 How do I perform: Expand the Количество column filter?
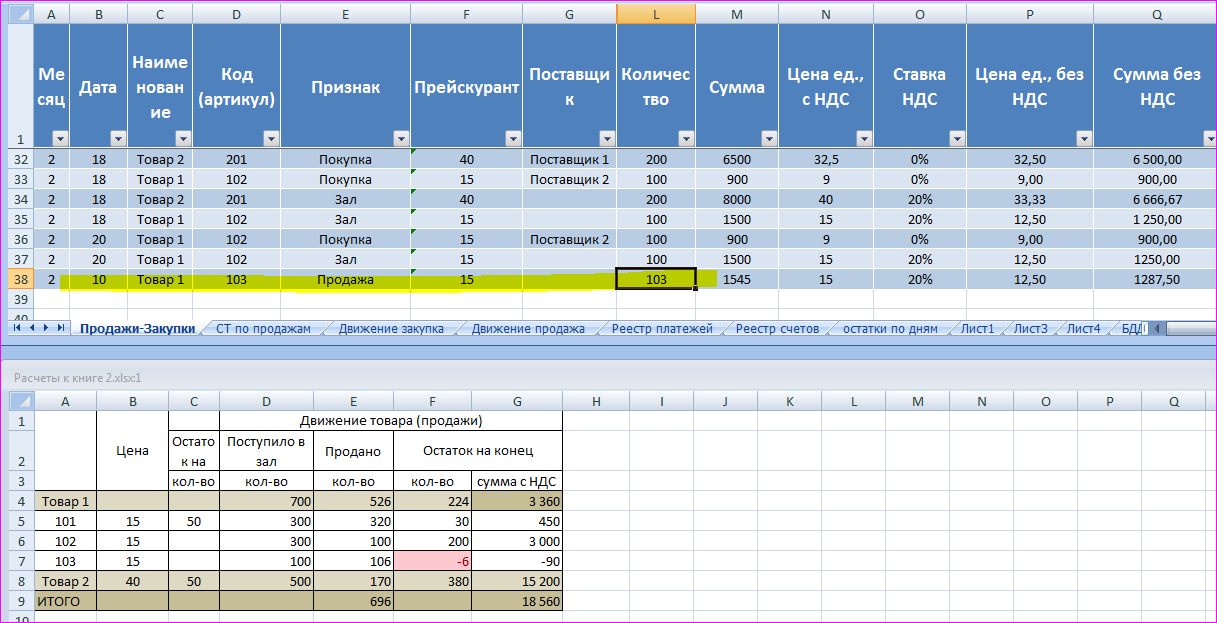686,139
